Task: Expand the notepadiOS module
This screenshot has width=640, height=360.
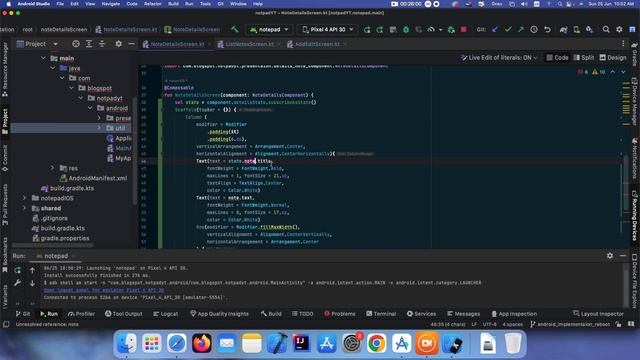Action: (24, 198)
